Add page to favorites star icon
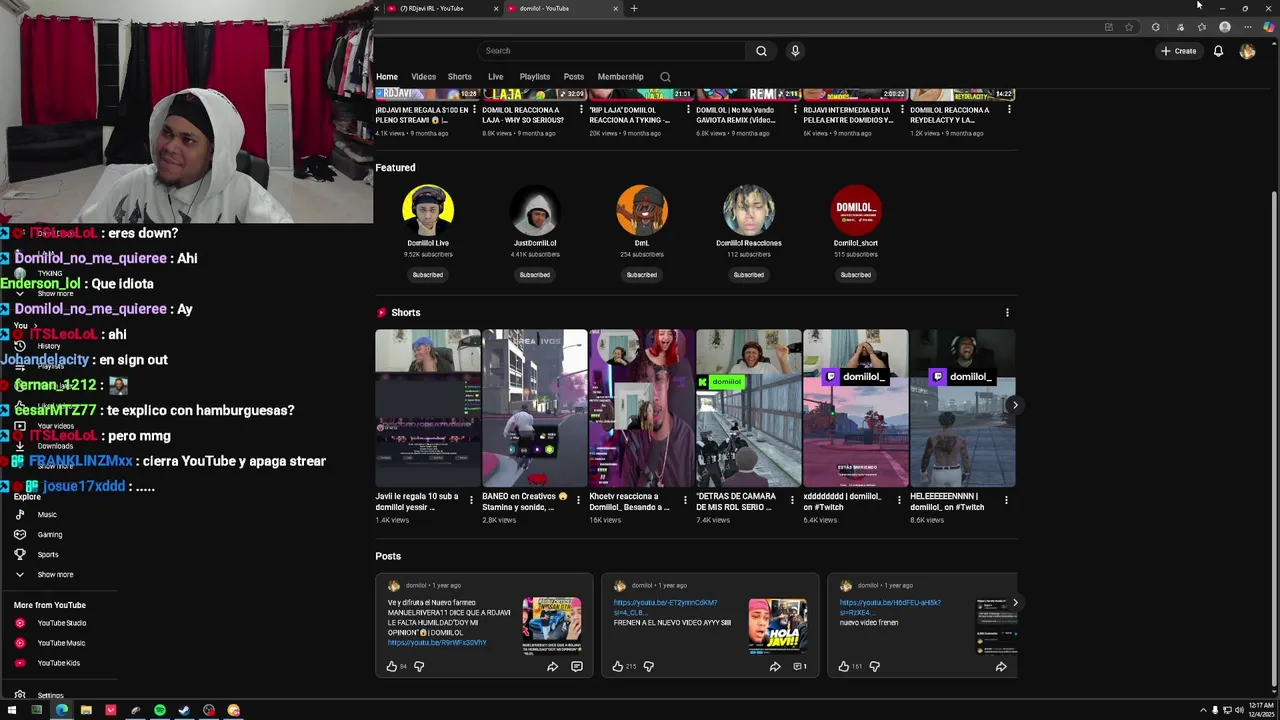The height and width of the screenshot is (720, 1280). click(1129, 27)
